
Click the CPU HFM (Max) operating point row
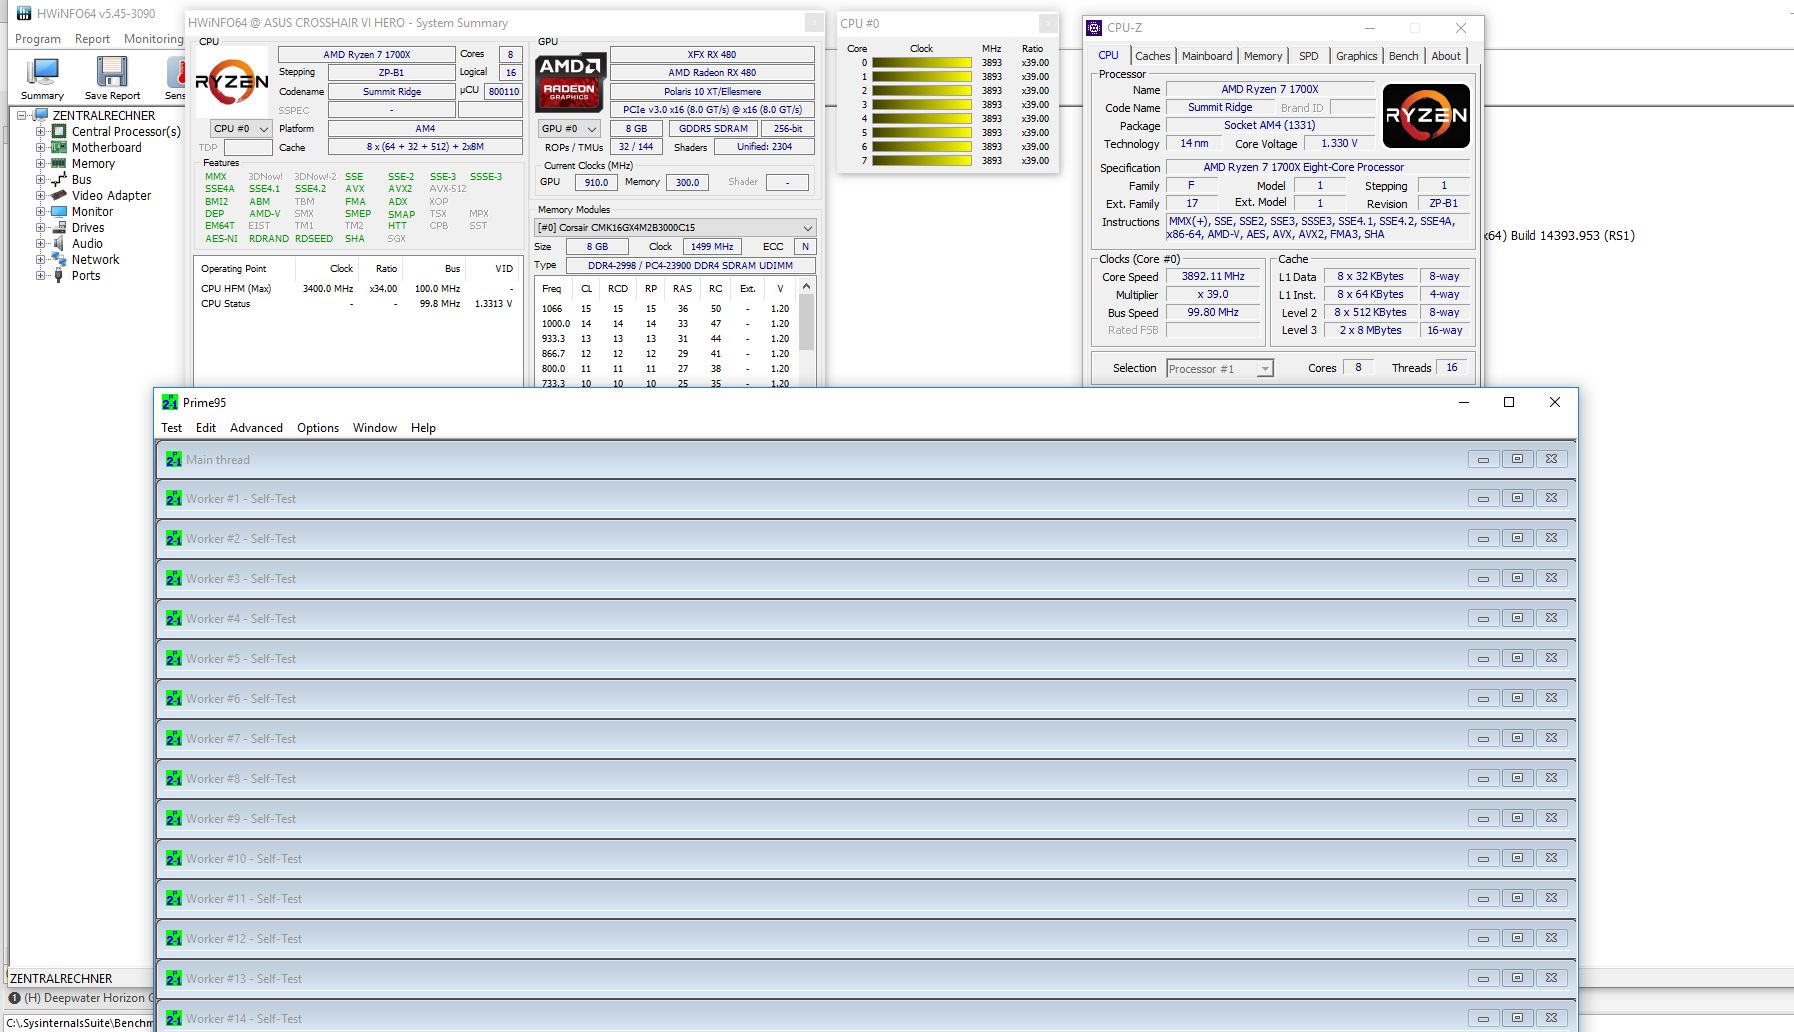coord(358,288)
